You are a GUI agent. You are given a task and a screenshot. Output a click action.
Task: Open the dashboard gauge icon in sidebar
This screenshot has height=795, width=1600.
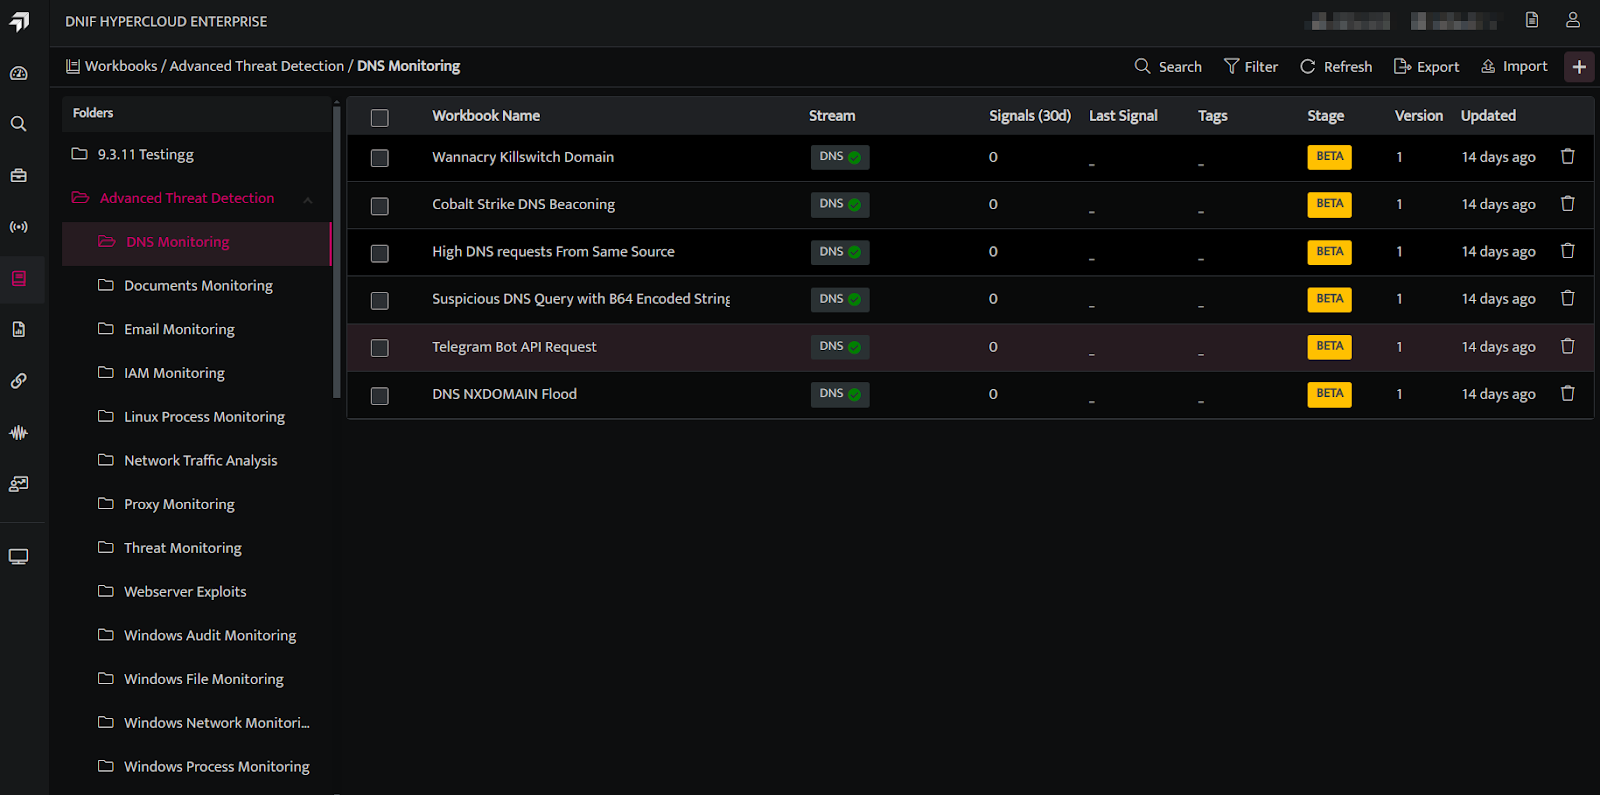(x=18, y=73)
